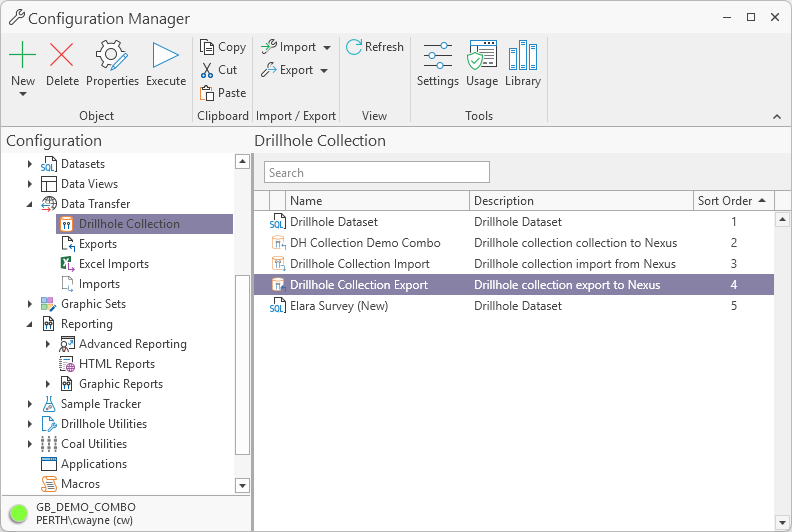
Task: Open the Settings sliders tool
Action: coord(437,55)
